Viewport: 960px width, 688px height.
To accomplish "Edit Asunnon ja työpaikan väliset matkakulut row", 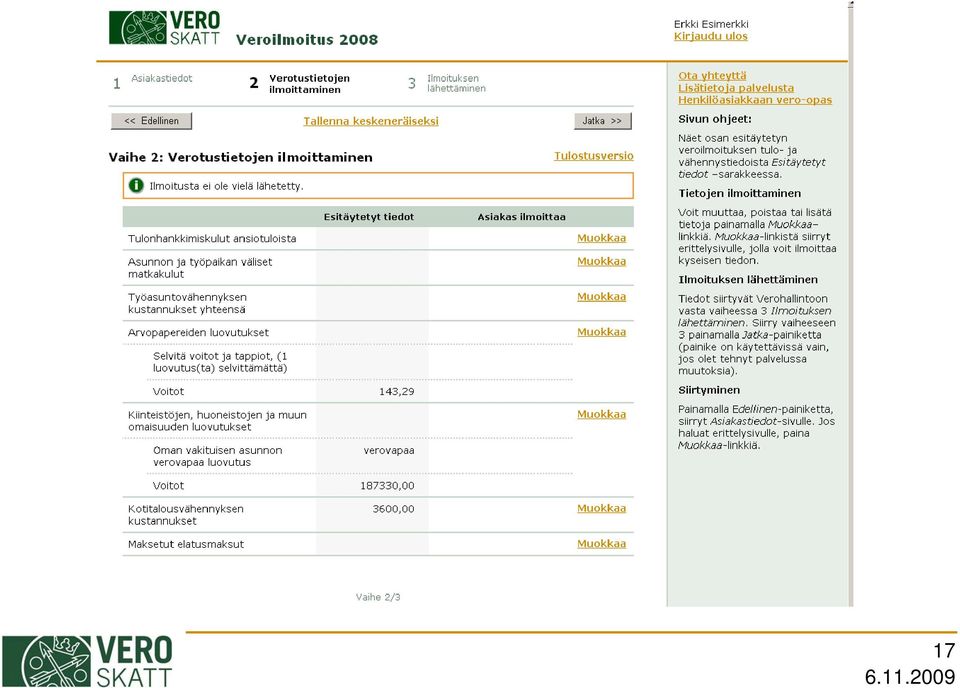I will coord(601,261).
